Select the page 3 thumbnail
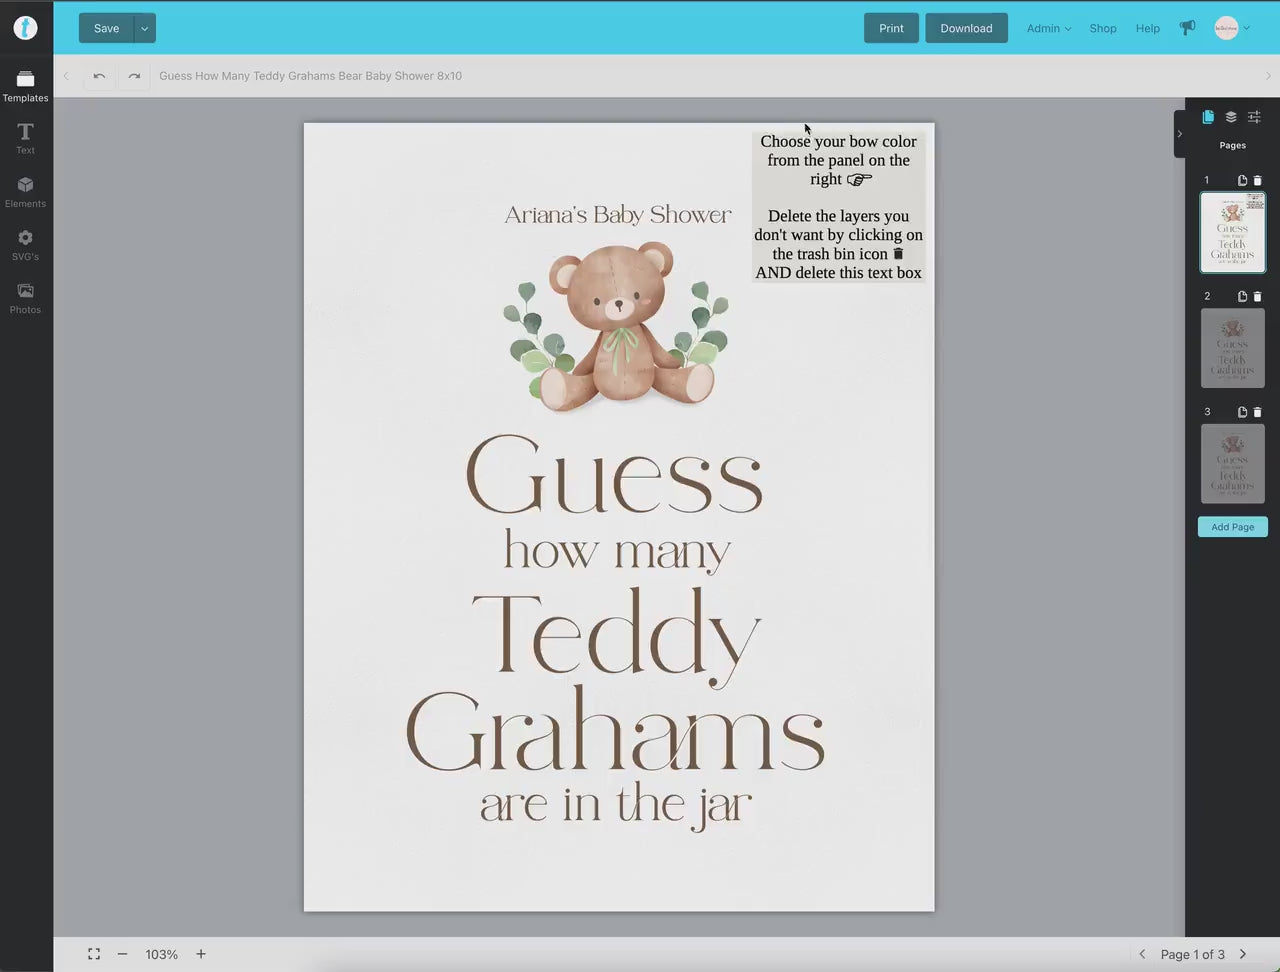Screen dimensions: 1280x972 click(1232, 463)
